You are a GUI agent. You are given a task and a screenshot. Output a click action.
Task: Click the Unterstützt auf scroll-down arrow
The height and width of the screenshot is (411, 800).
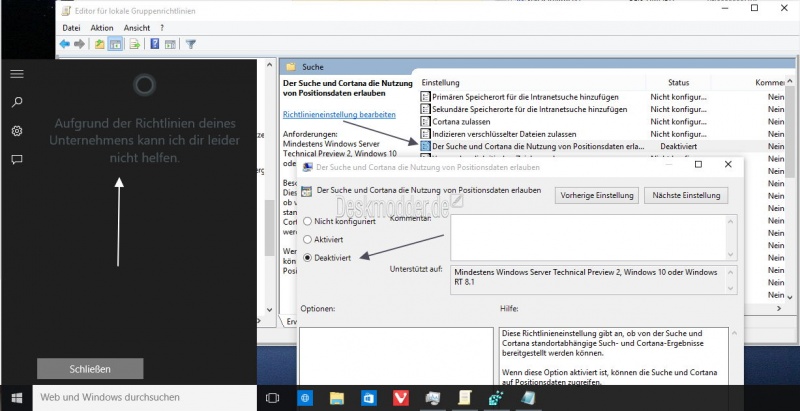click(732, 288)
